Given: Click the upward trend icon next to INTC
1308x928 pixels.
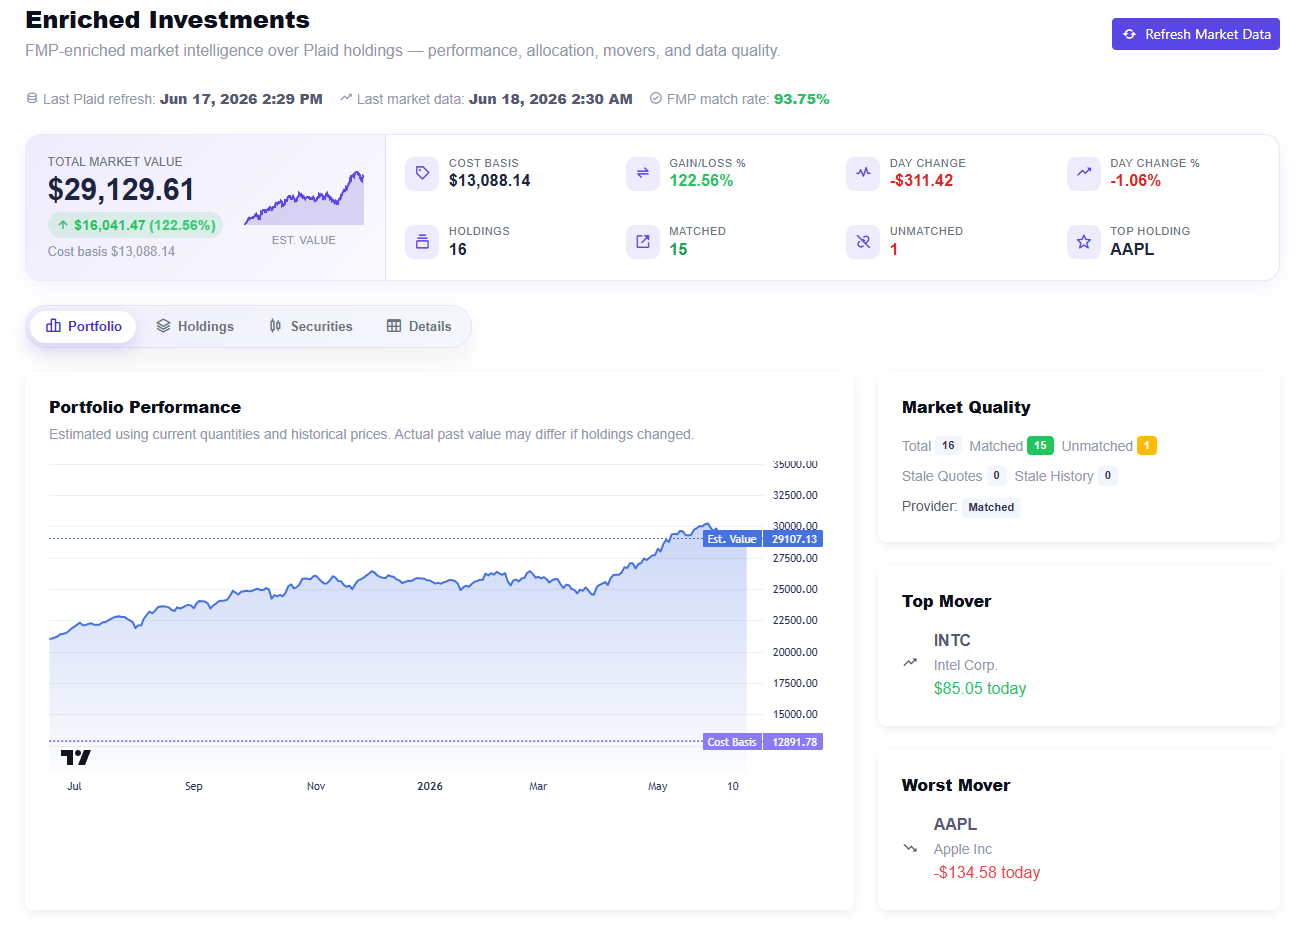Looking at the screenshot, I should tap(910, 662).
